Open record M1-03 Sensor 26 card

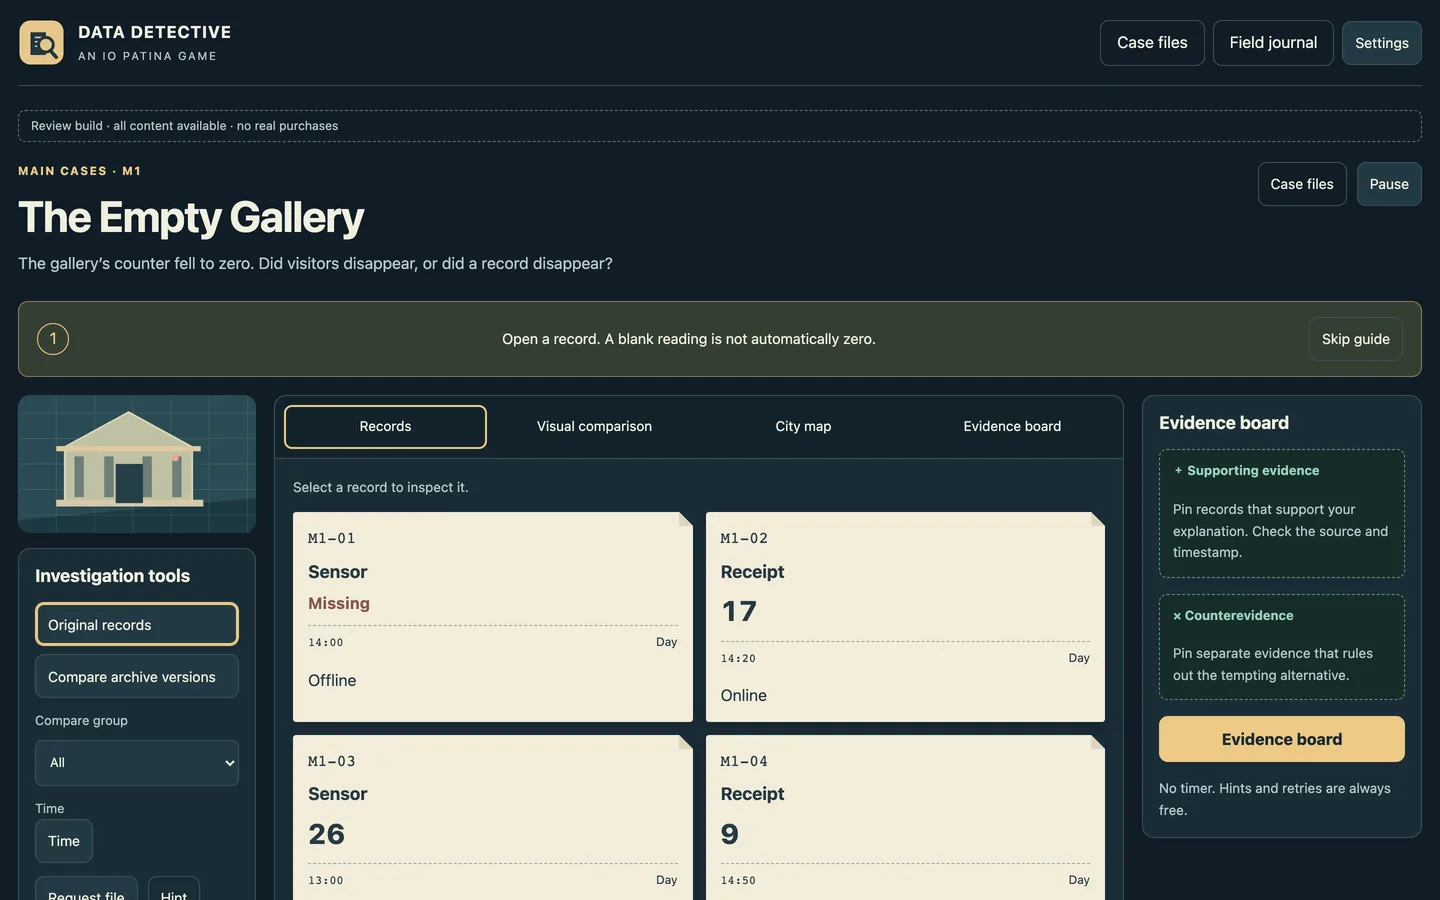point(493,818)
